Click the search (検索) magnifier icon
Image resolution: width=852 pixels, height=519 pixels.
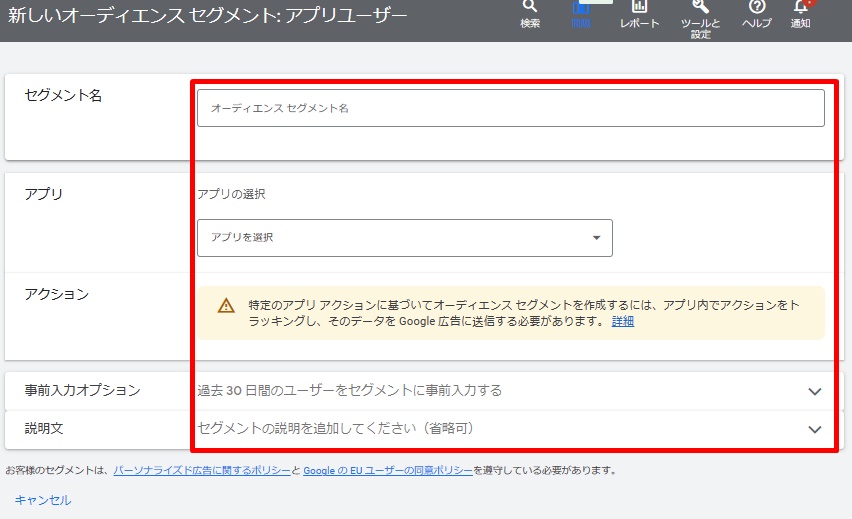(530, 7)
